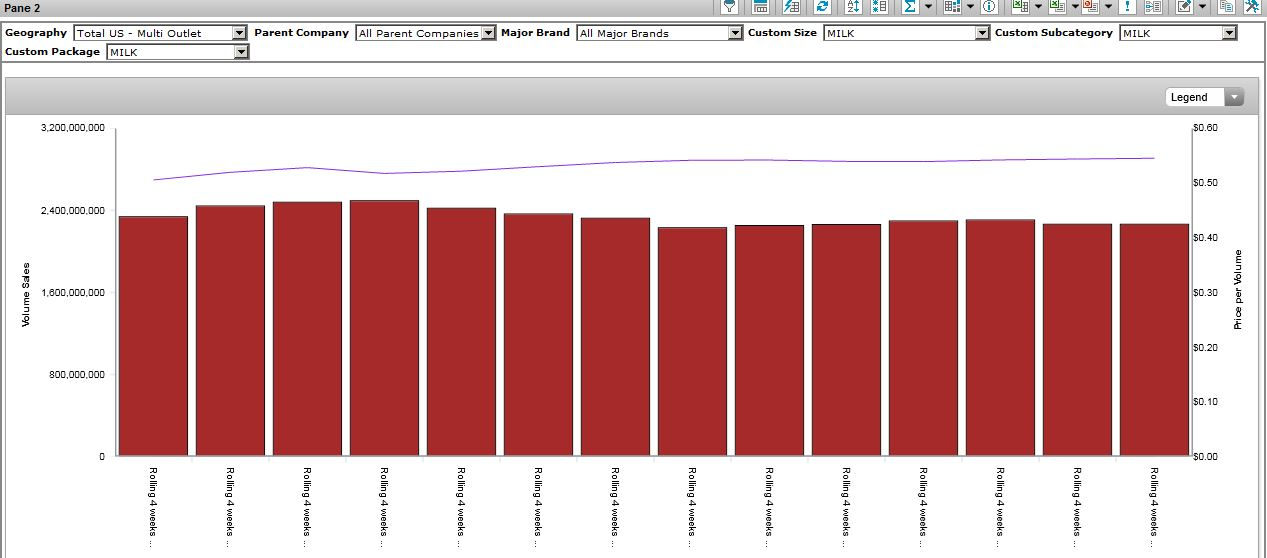This screenshot has height=558, width=1267.
Task: Click the Sigma totals icon
Action: pyautogui.click(x=909, y=6)
